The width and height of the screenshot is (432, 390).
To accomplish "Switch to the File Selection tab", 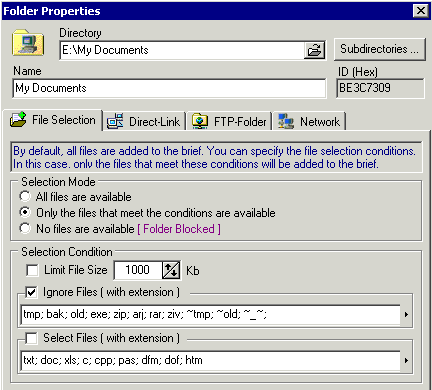I will 53,120.
